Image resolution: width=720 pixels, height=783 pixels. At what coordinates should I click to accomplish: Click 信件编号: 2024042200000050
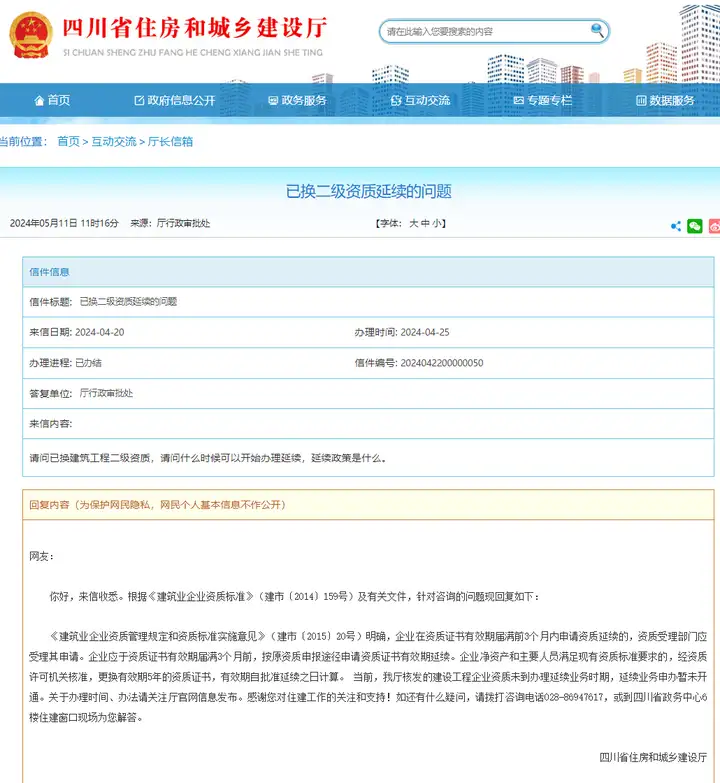point(419,363)
